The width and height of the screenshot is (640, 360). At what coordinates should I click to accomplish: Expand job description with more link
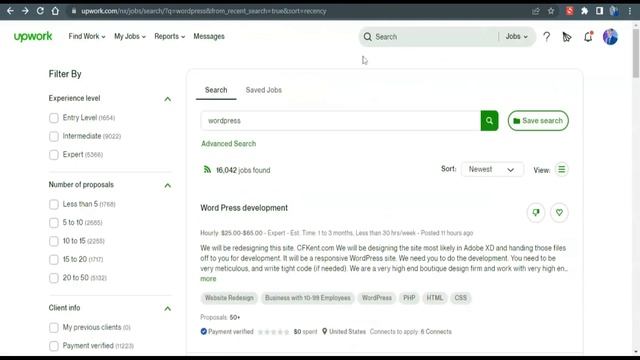click(x=208, y=279)
